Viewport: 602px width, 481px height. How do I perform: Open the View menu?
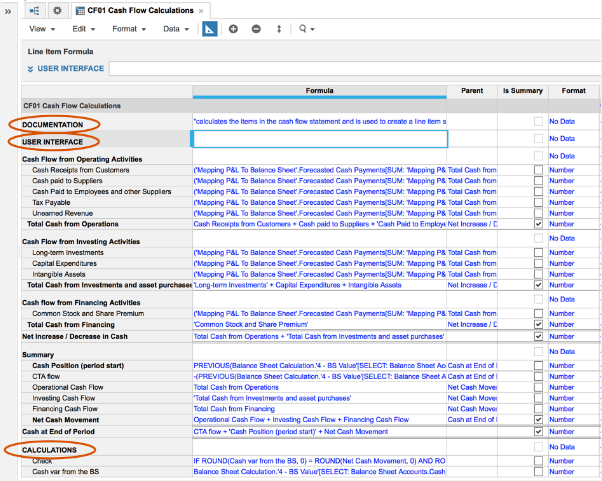coord(42,29)
